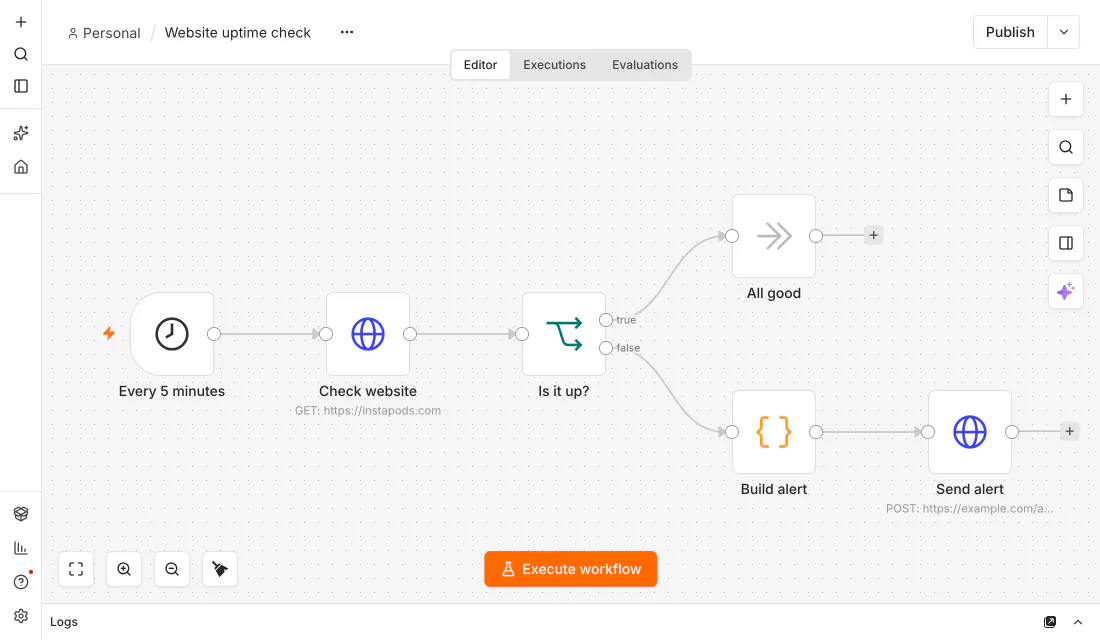Fit workflow to view
The width and height of the screenshot is (1100, 640).
76,569
